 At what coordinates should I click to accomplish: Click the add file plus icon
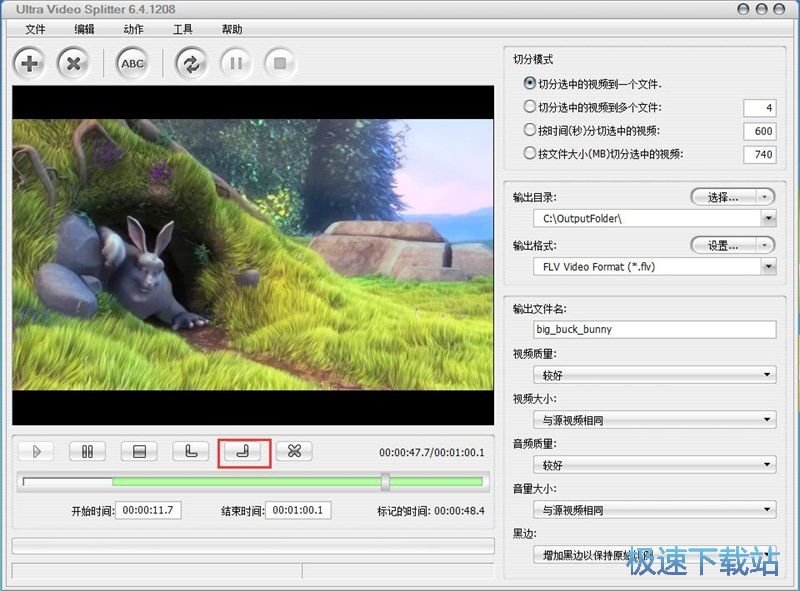[30, 64]
